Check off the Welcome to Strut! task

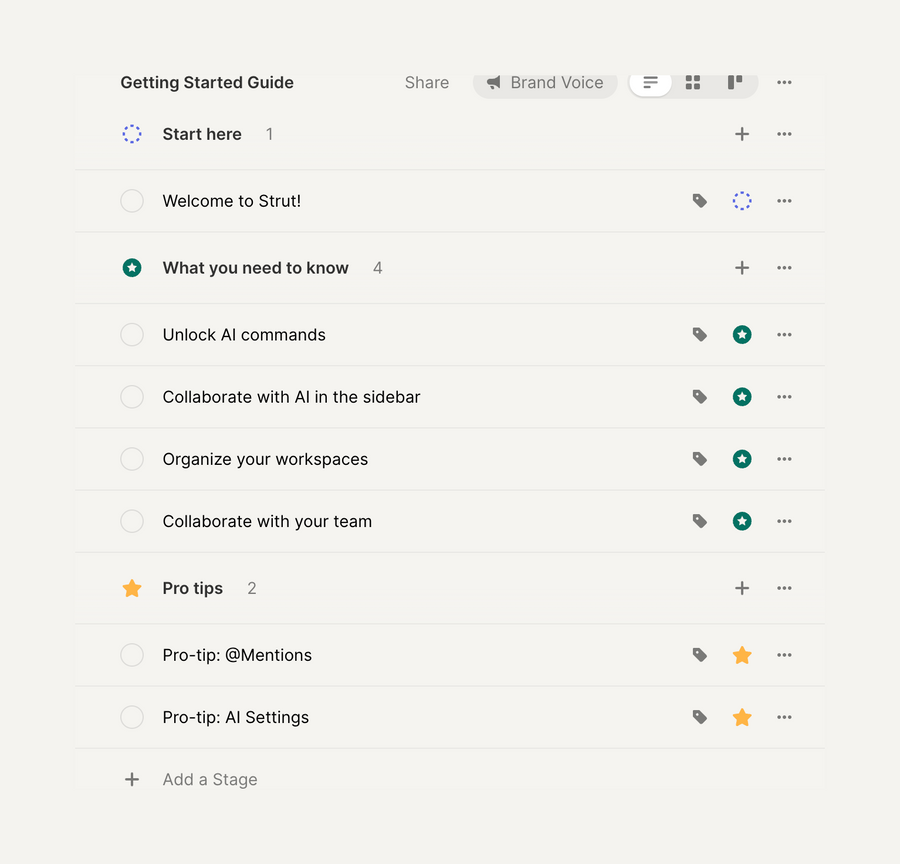point(132,200)
